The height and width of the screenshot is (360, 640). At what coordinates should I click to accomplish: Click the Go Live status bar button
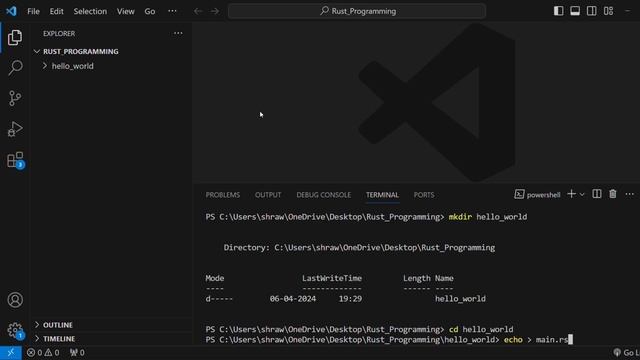[627, 353]
